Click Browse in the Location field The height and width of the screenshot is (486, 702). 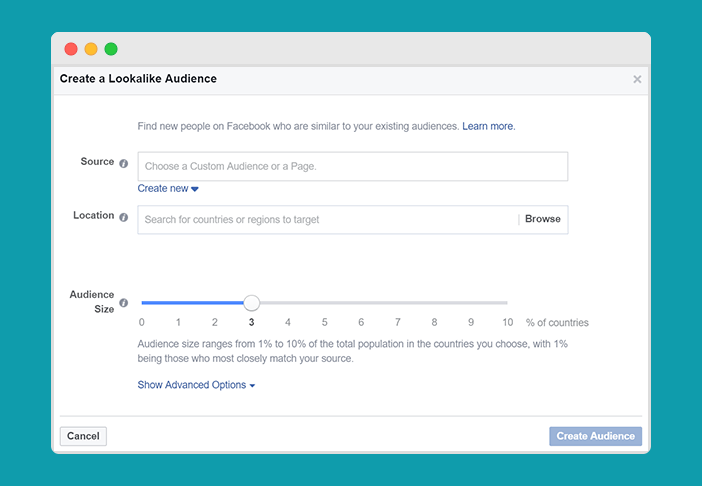coord(543,219)
